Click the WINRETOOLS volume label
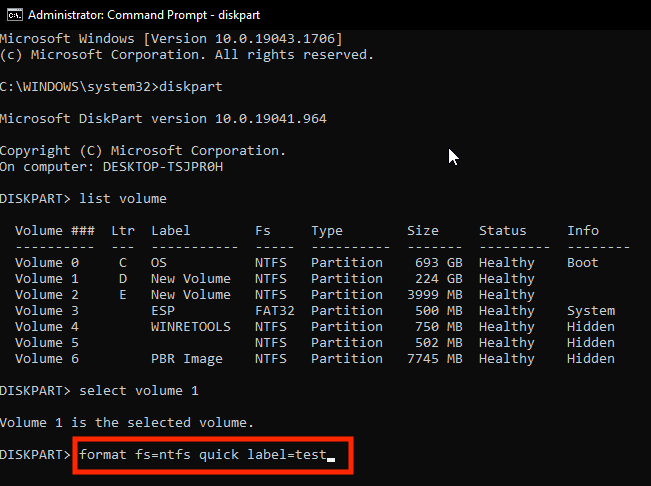651x486 pixels. (x=191, y=327)
